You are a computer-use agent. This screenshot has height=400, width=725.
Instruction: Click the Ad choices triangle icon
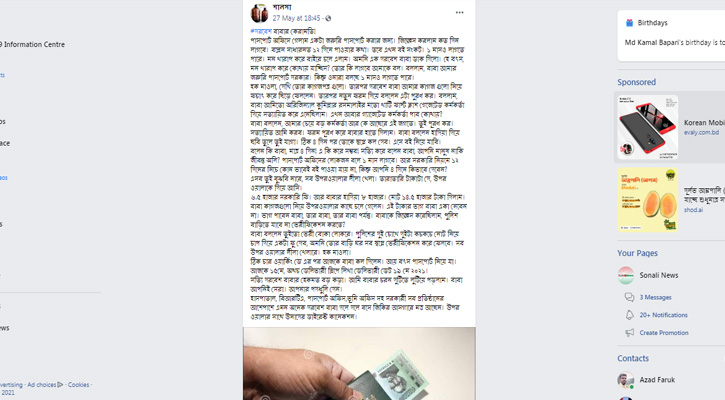pyautogui.click(x=60, y=384)
